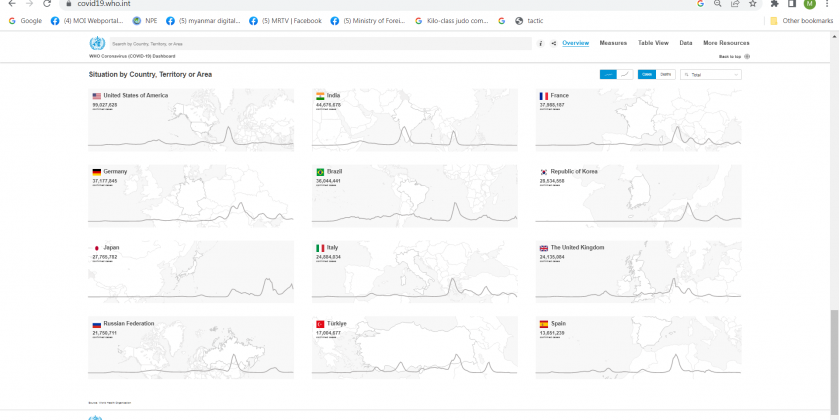This screenshot has height=420, width=840.
Task: Click the Back to top arrow icon
Action: tap(747, 56)
